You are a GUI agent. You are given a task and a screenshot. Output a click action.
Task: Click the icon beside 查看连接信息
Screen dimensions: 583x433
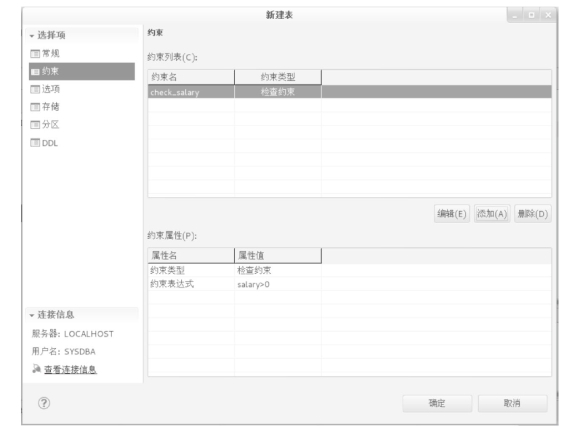click(x=36, y=369)
